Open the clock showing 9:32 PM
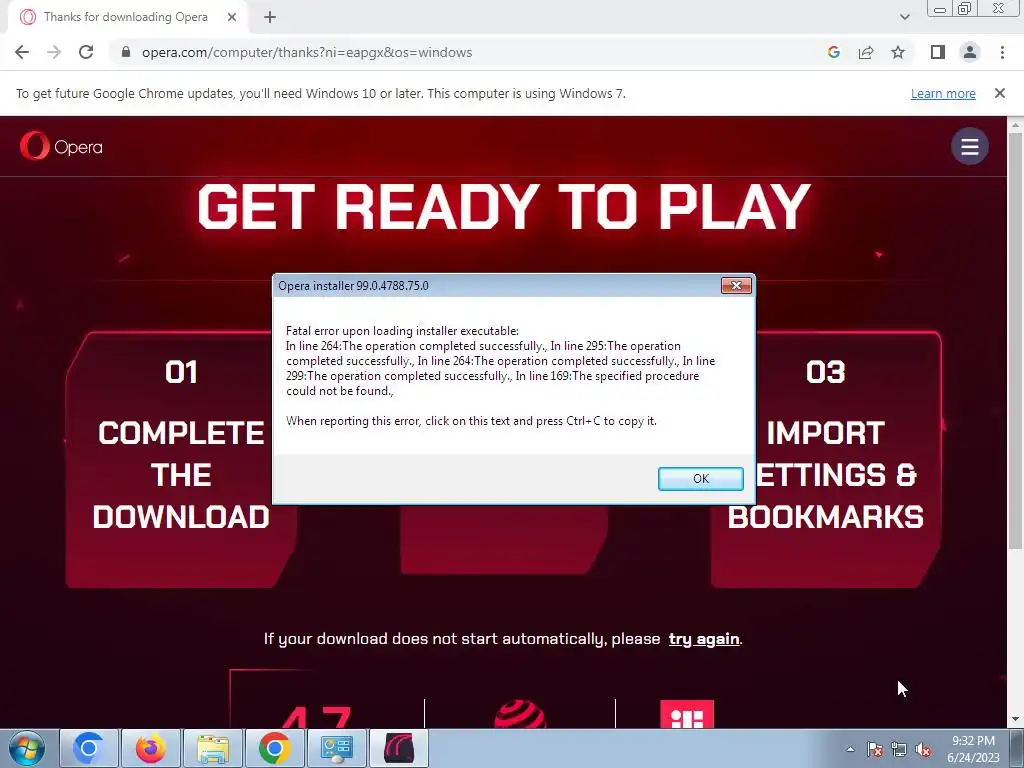 pos(973,749)
